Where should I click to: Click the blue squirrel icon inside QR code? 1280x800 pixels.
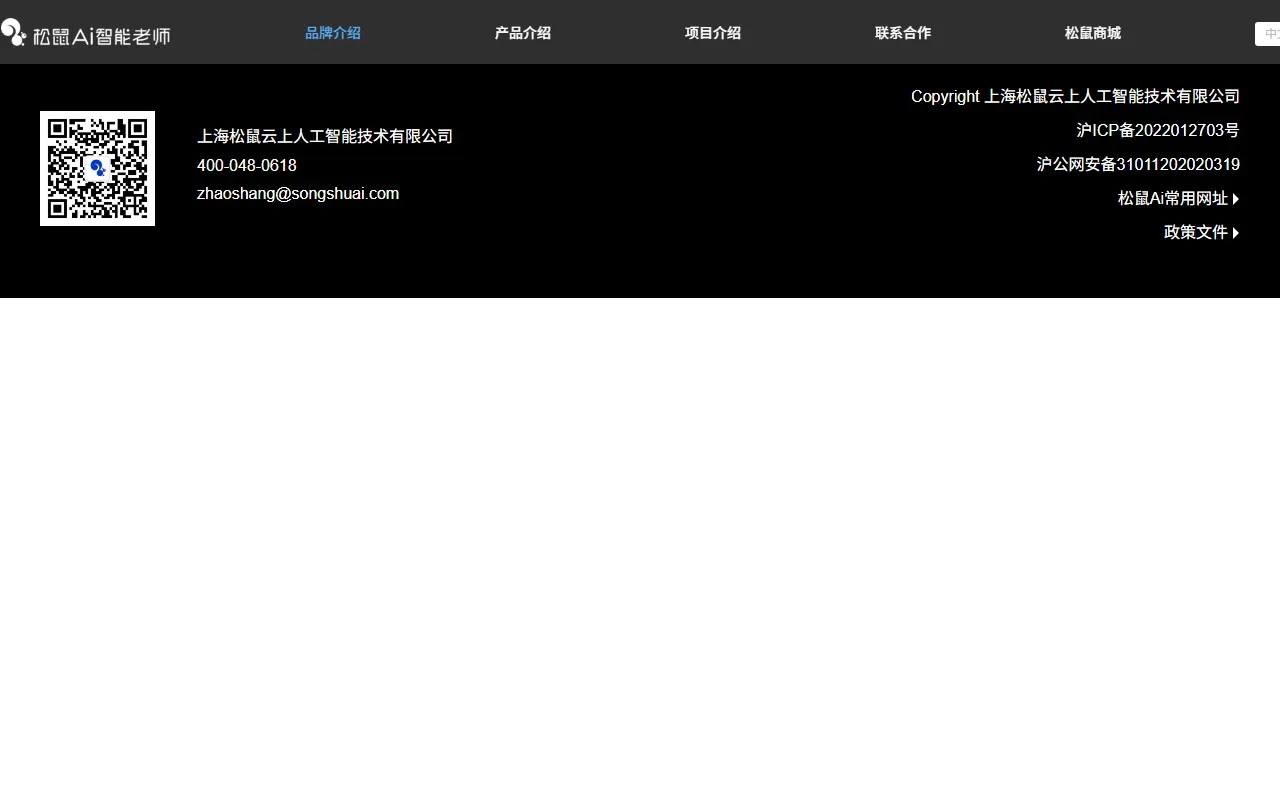click(x=97, y=168)
